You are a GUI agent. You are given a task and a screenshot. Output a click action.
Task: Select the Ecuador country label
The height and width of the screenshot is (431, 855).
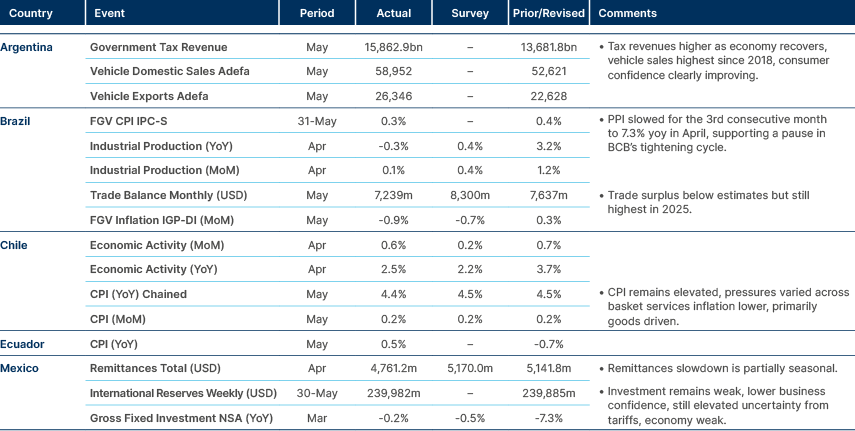pyautogui.click(x=21, y=344)
